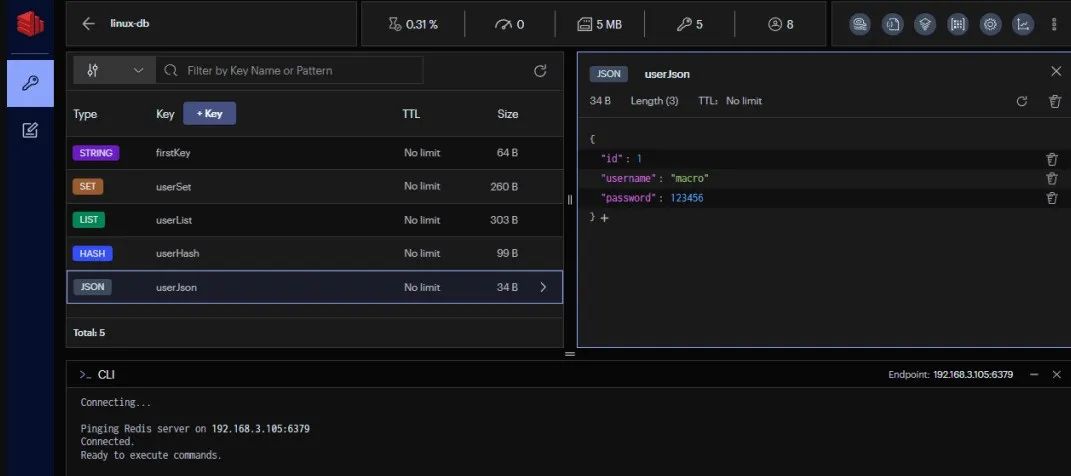Select the userJson JSON row
Image resolution: width=1071 pixels, height=476 pixels.
(314, 287)
